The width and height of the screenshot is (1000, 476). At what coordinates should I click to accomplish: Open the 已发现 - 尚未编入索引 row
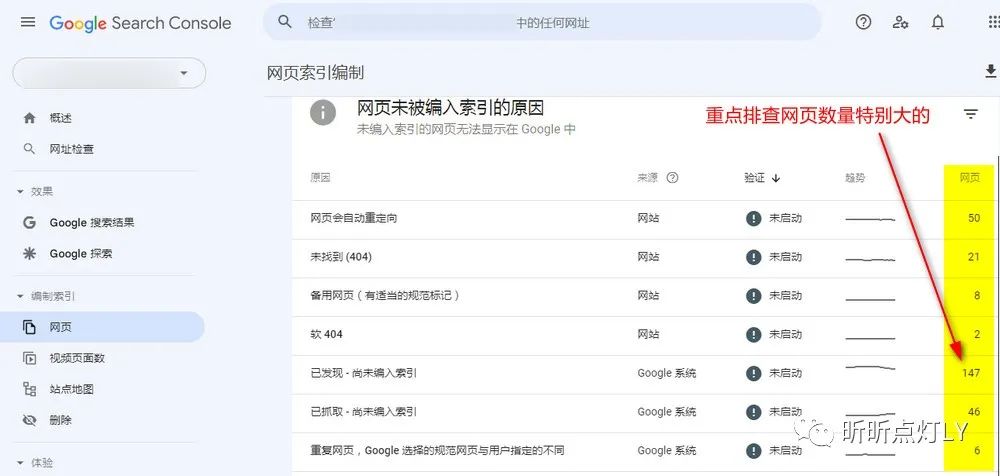[364, 373]
